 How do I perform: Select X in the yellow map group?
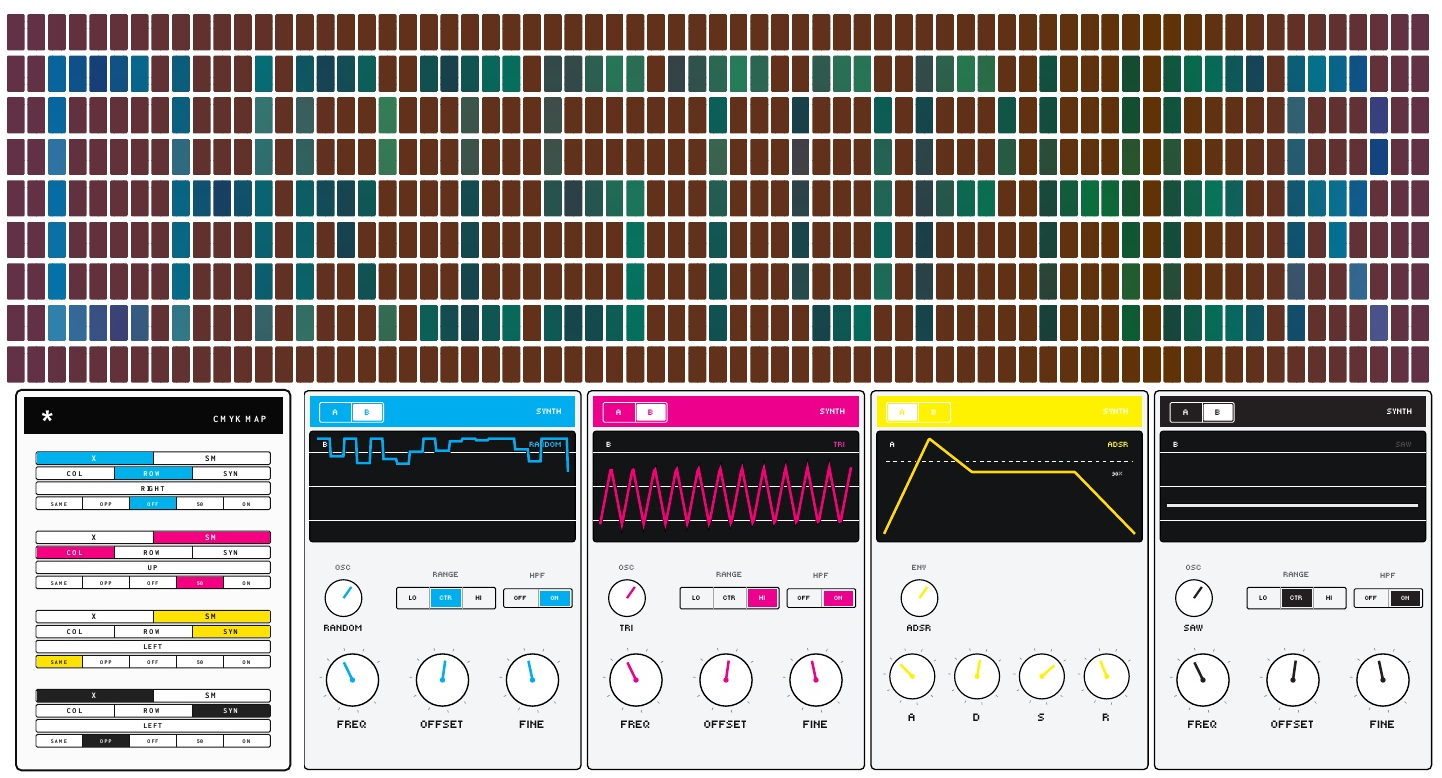94,616
